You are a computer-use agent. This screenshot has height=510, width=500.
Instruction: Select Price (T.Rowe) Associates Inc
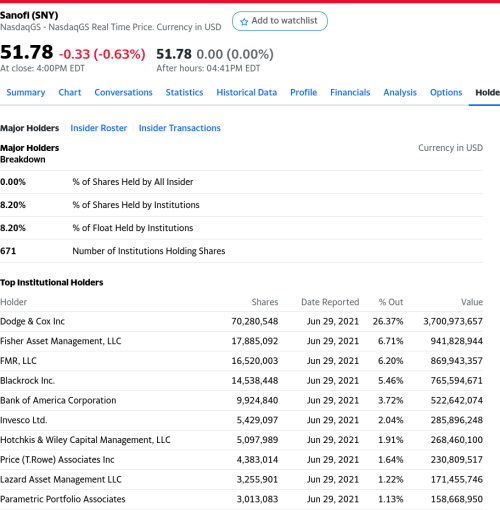coord(57,459)
